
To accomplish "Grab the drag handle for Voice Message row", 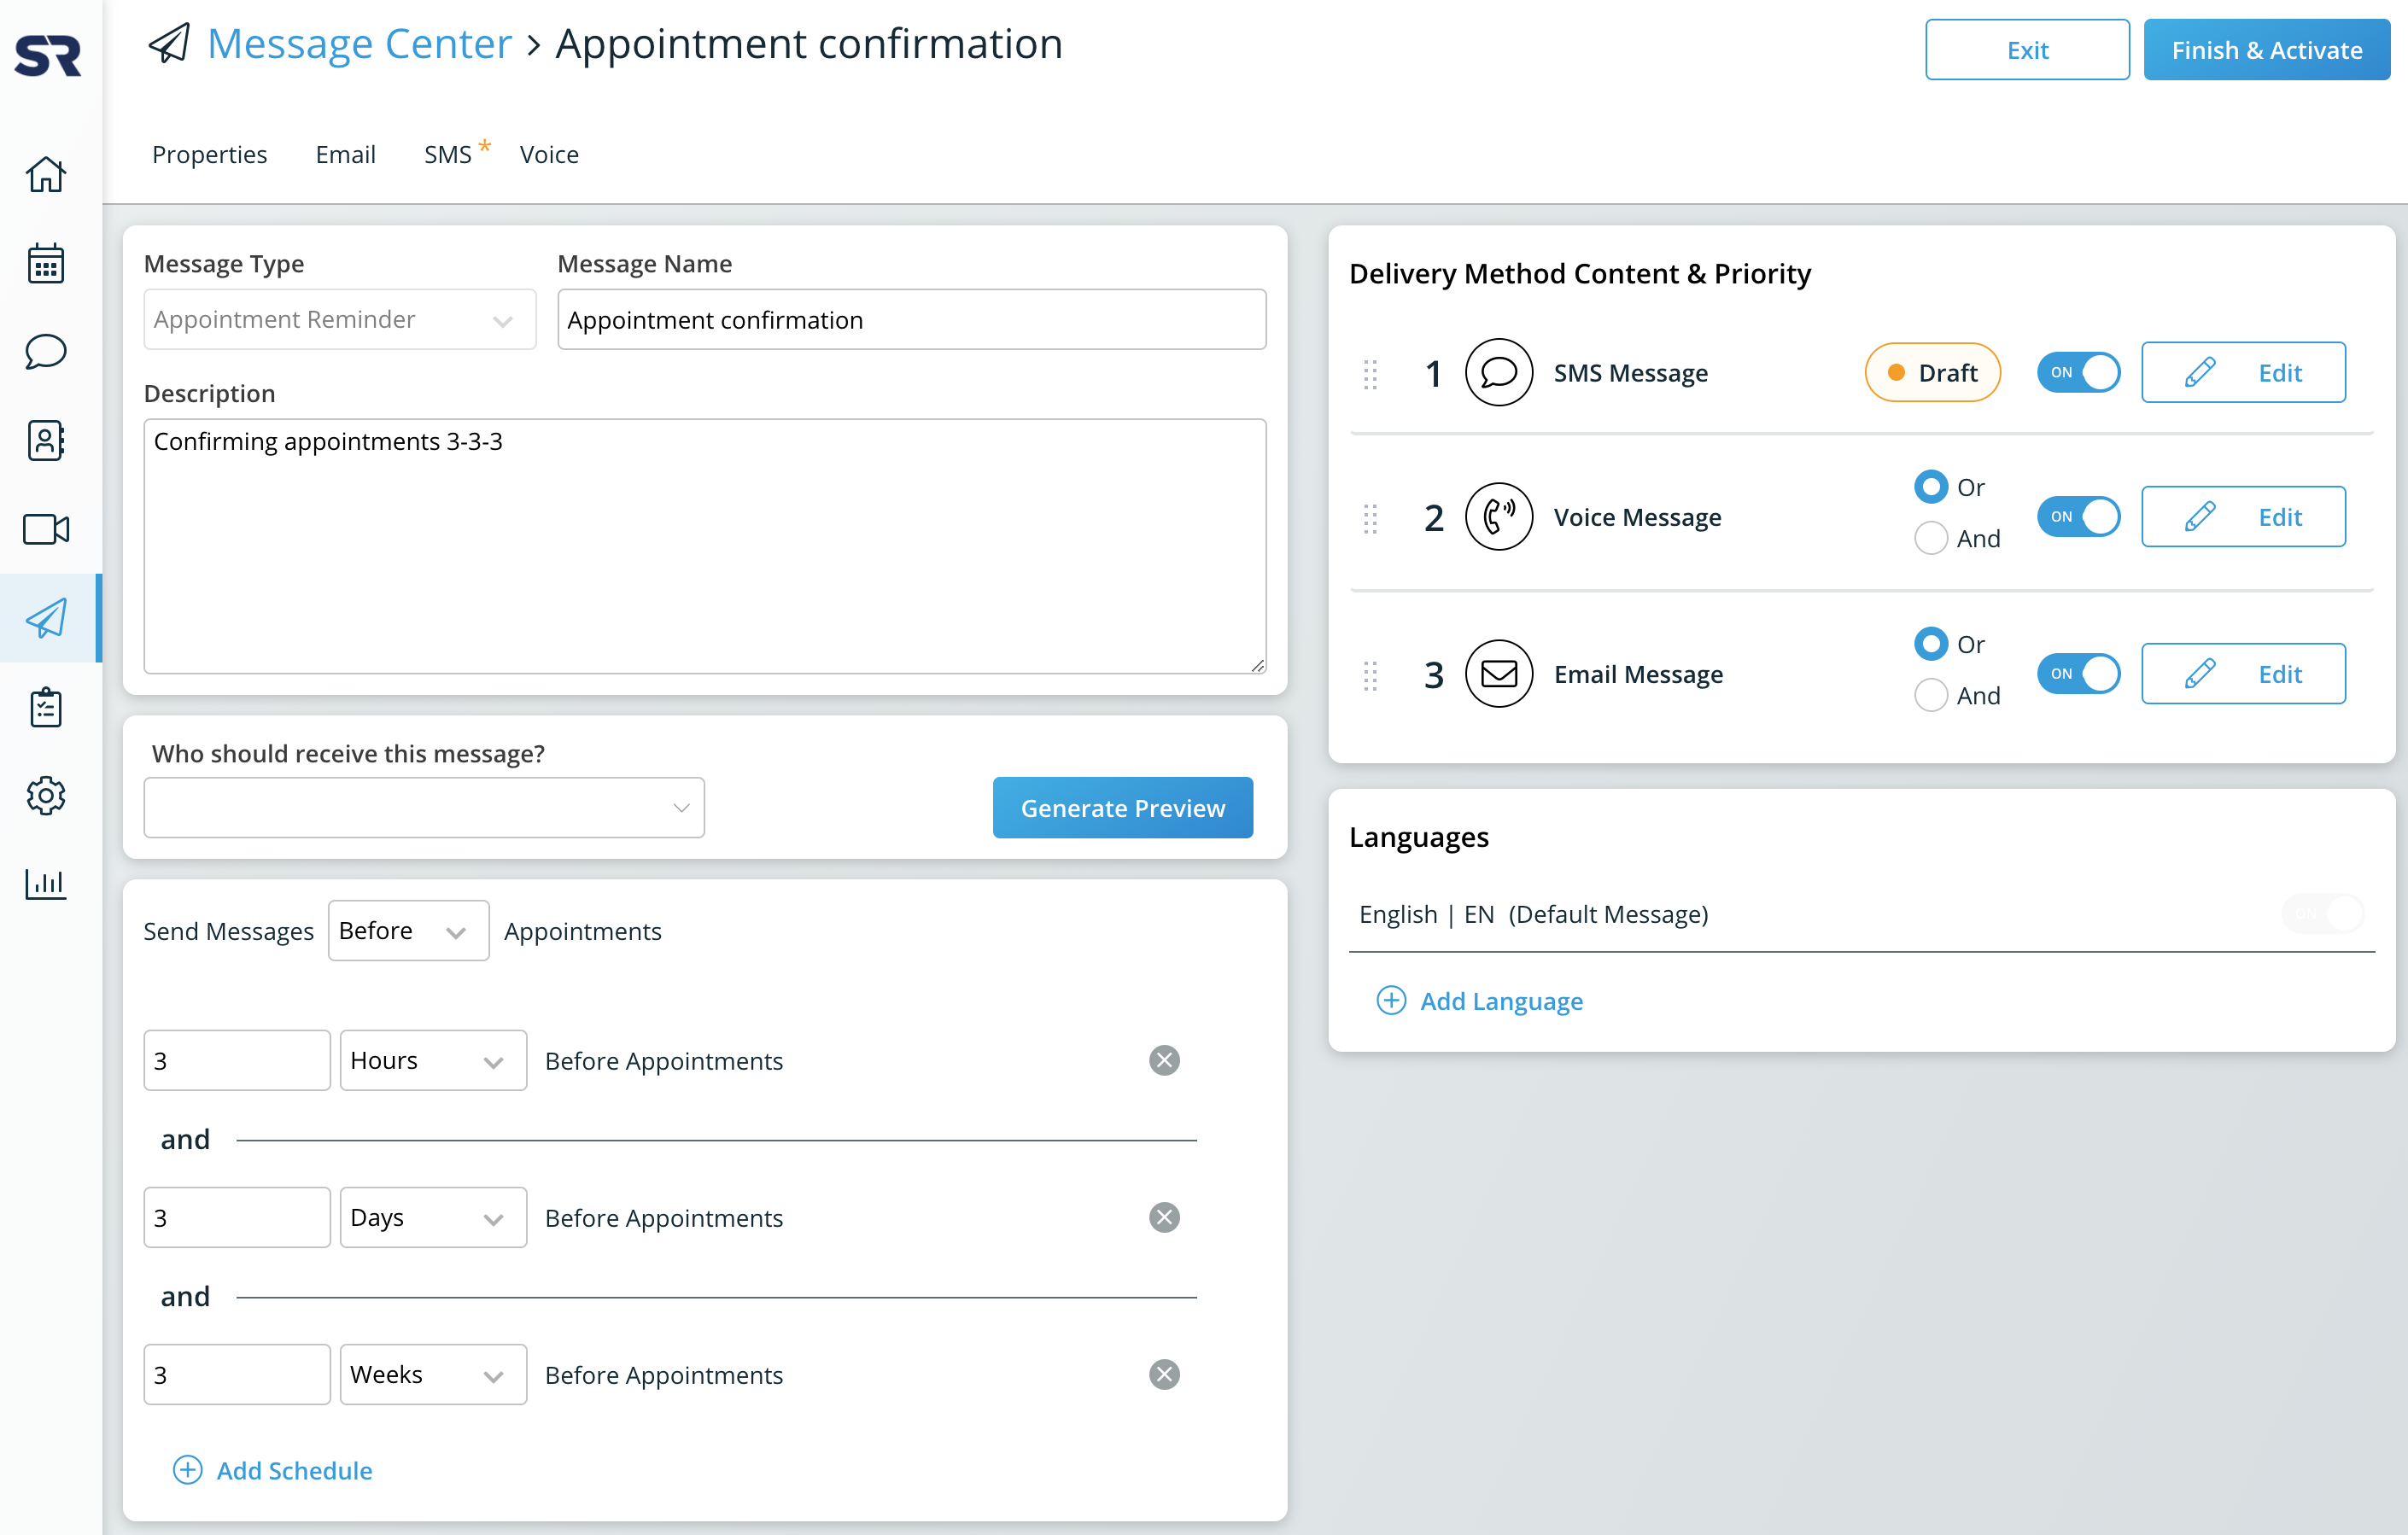I will (x=1370, y=518).
